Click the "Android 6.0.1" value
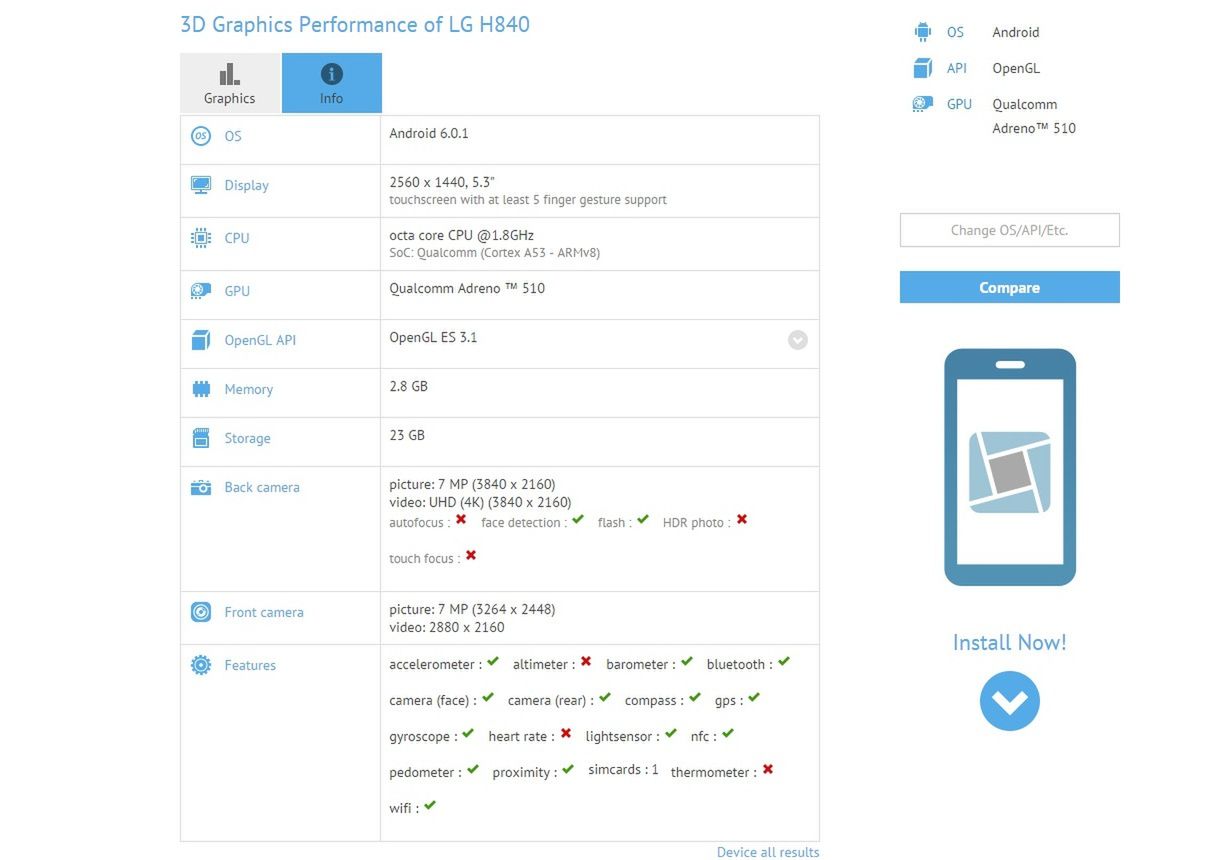Viewport: 1210px width, 860px height. [429, 133]
